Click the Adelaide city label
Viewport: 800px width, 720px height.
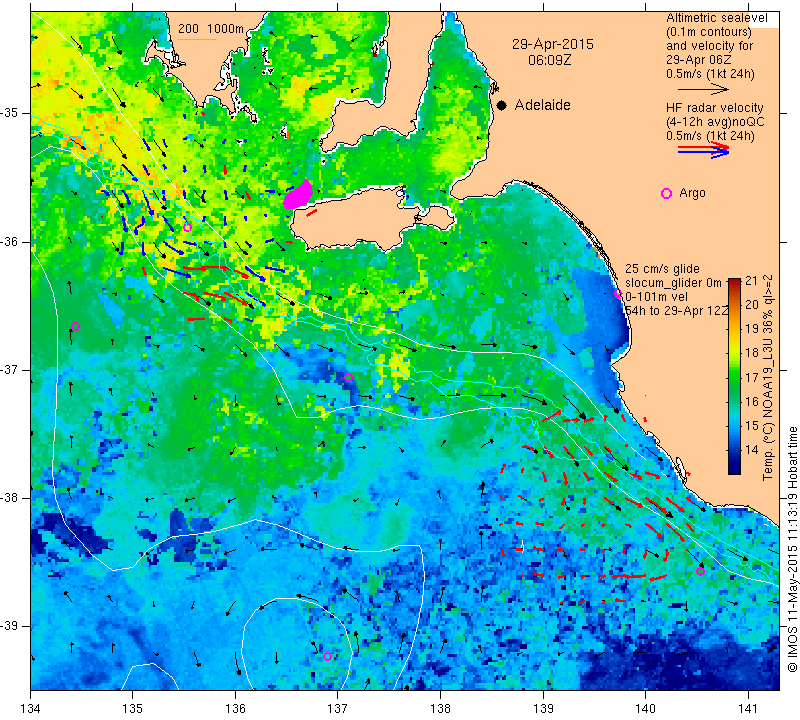coord(542,105)
